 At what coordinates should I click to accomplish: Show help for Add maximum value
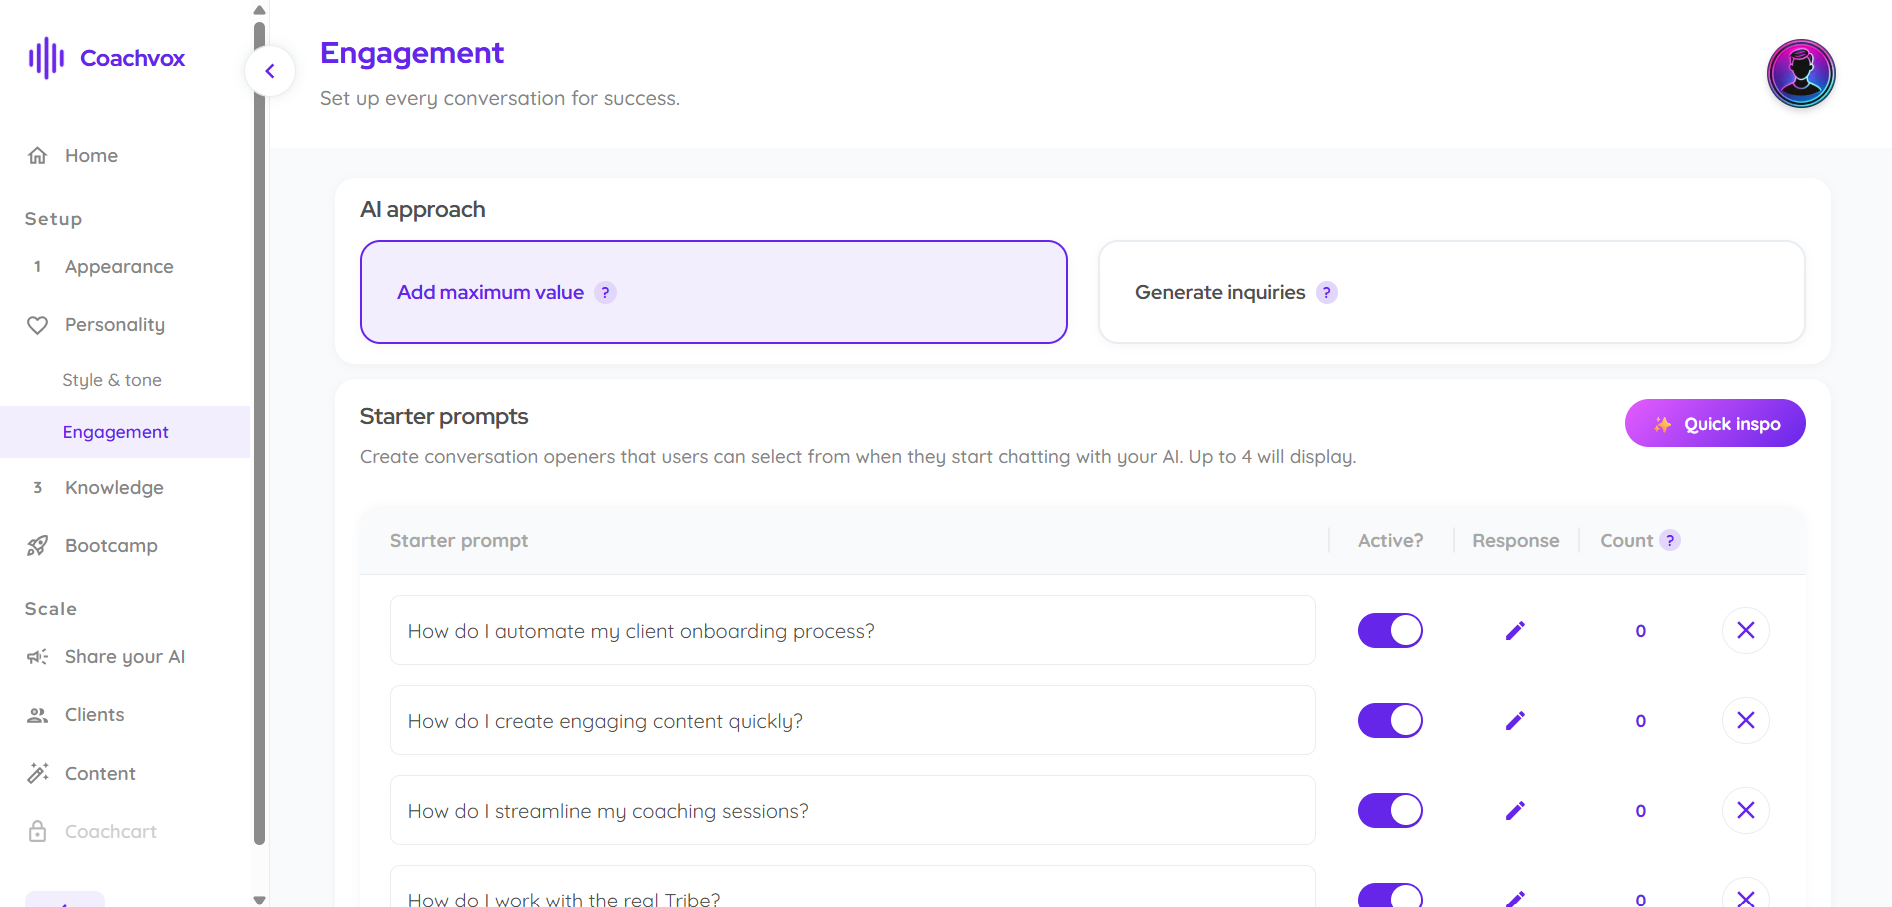tap(605, 292)
